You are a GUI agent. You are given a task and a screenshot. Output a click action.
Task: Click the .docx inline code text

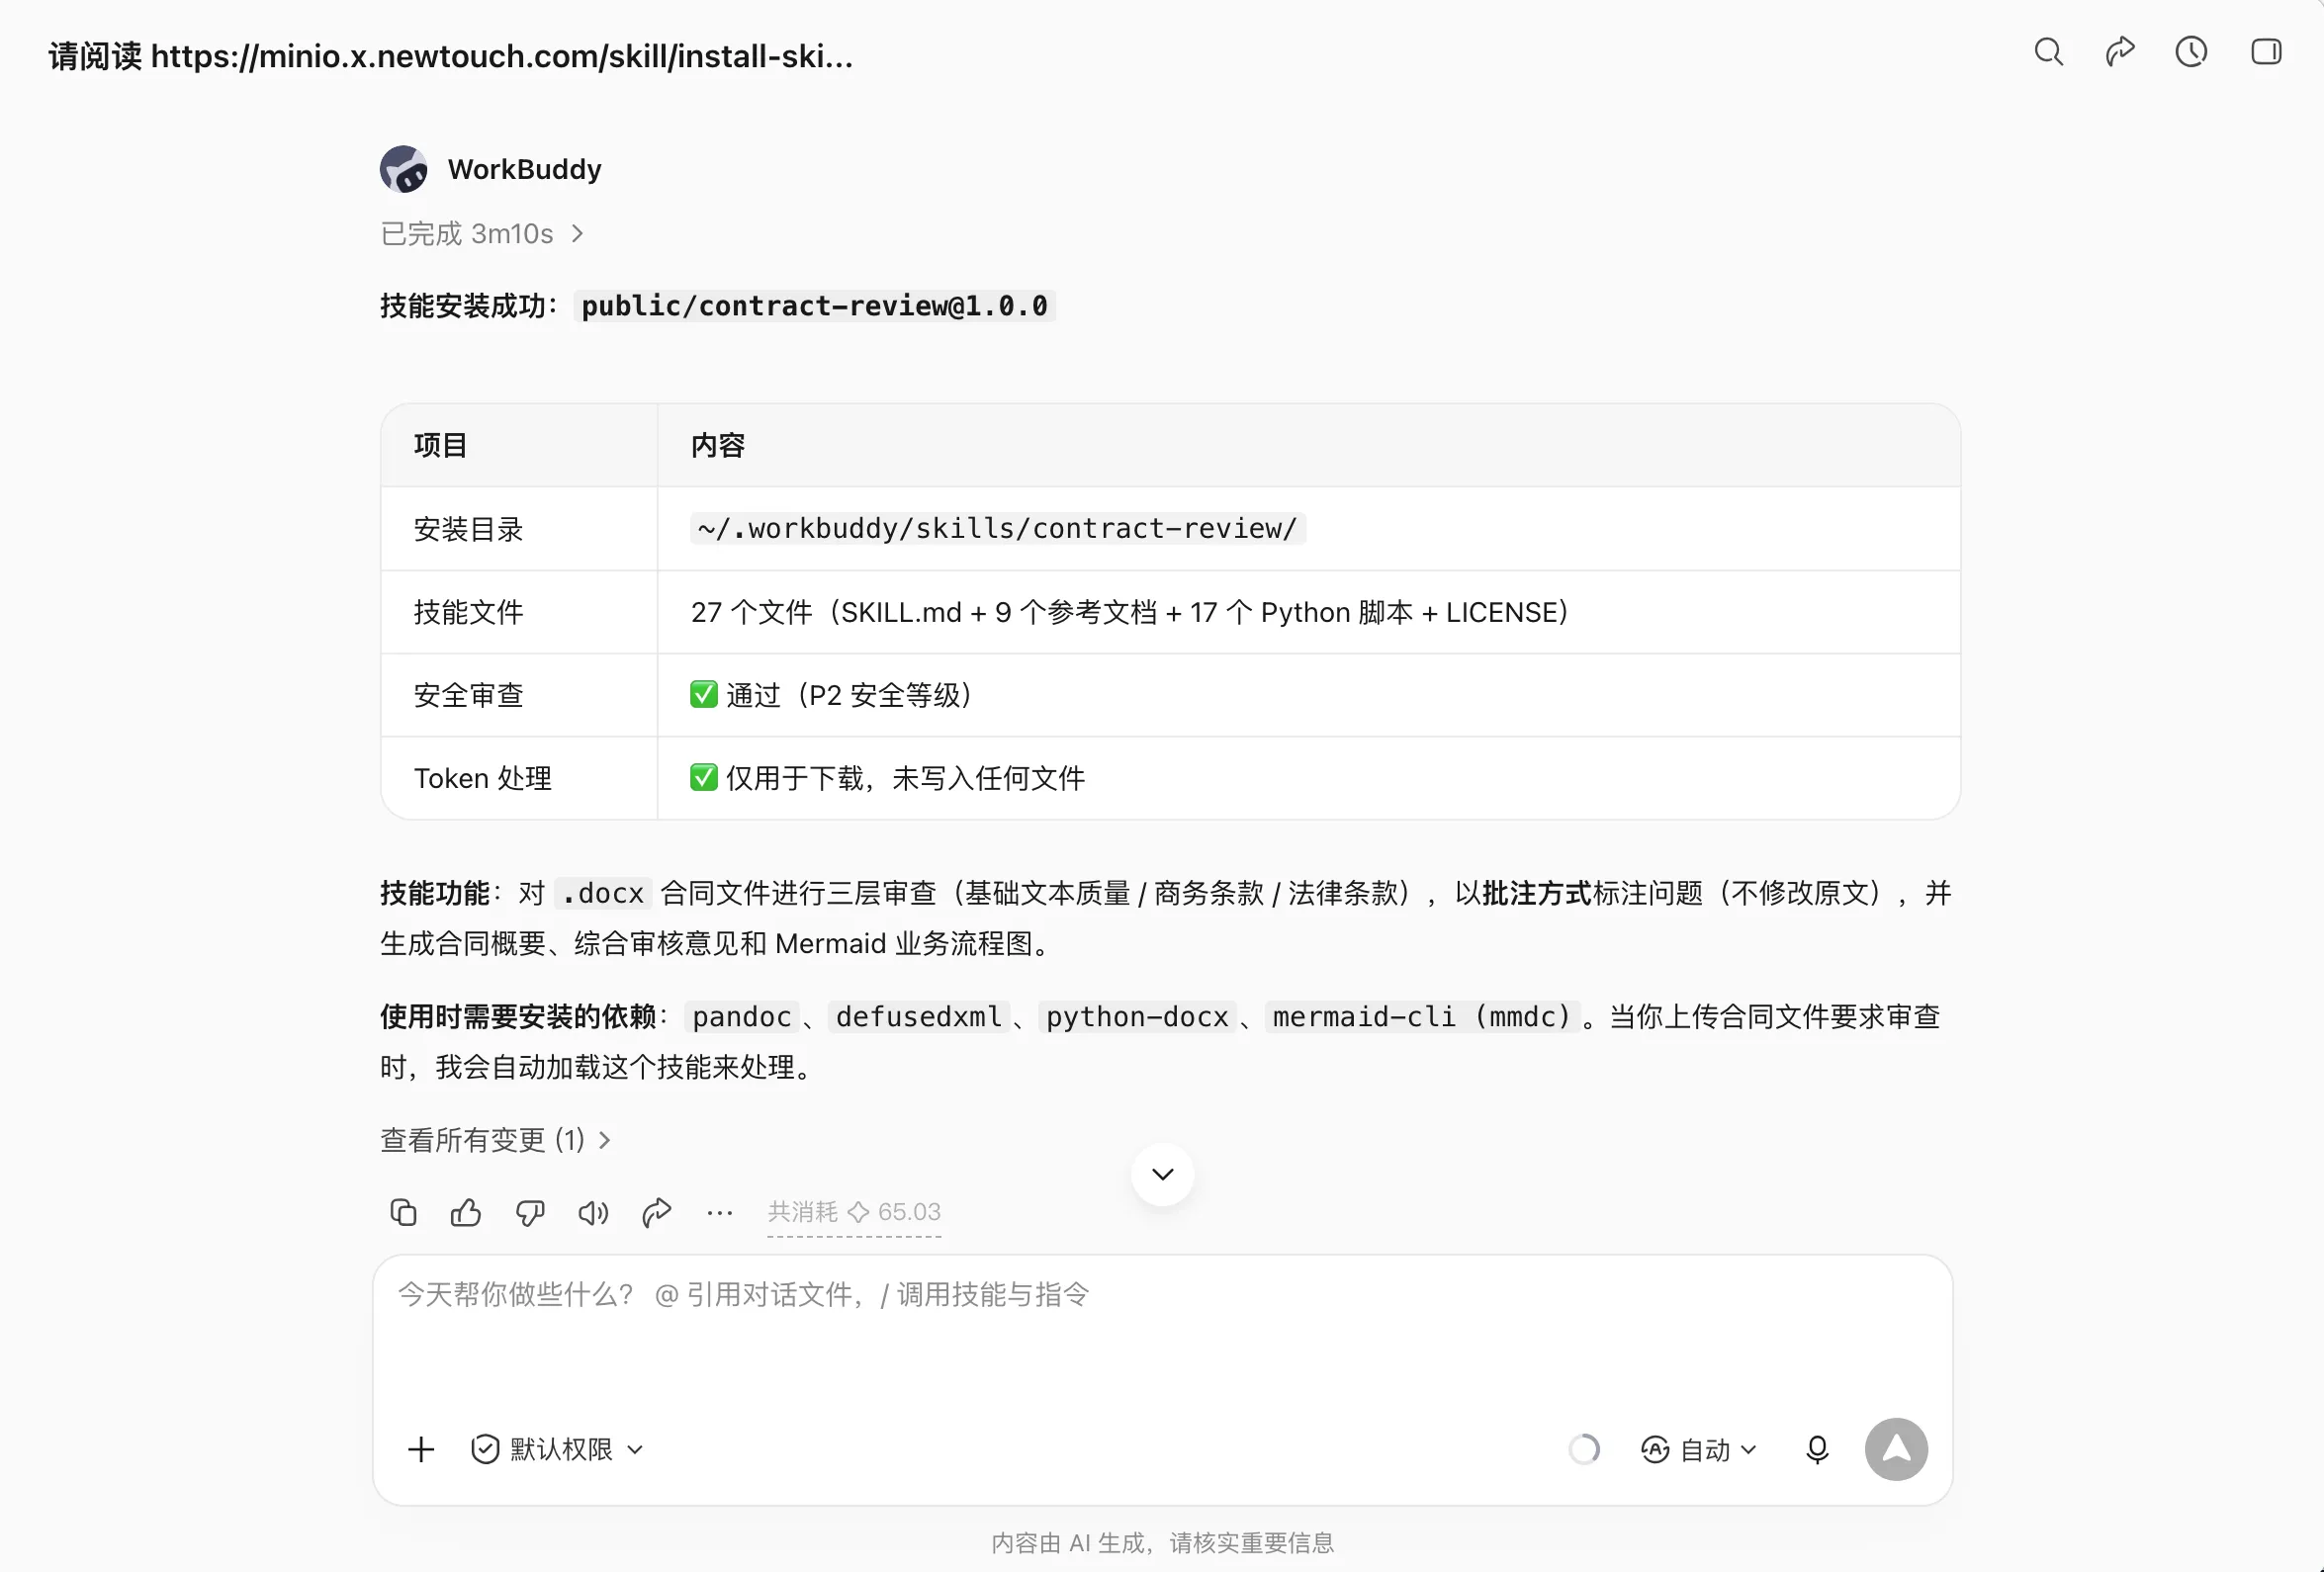(x=603, y=893)
